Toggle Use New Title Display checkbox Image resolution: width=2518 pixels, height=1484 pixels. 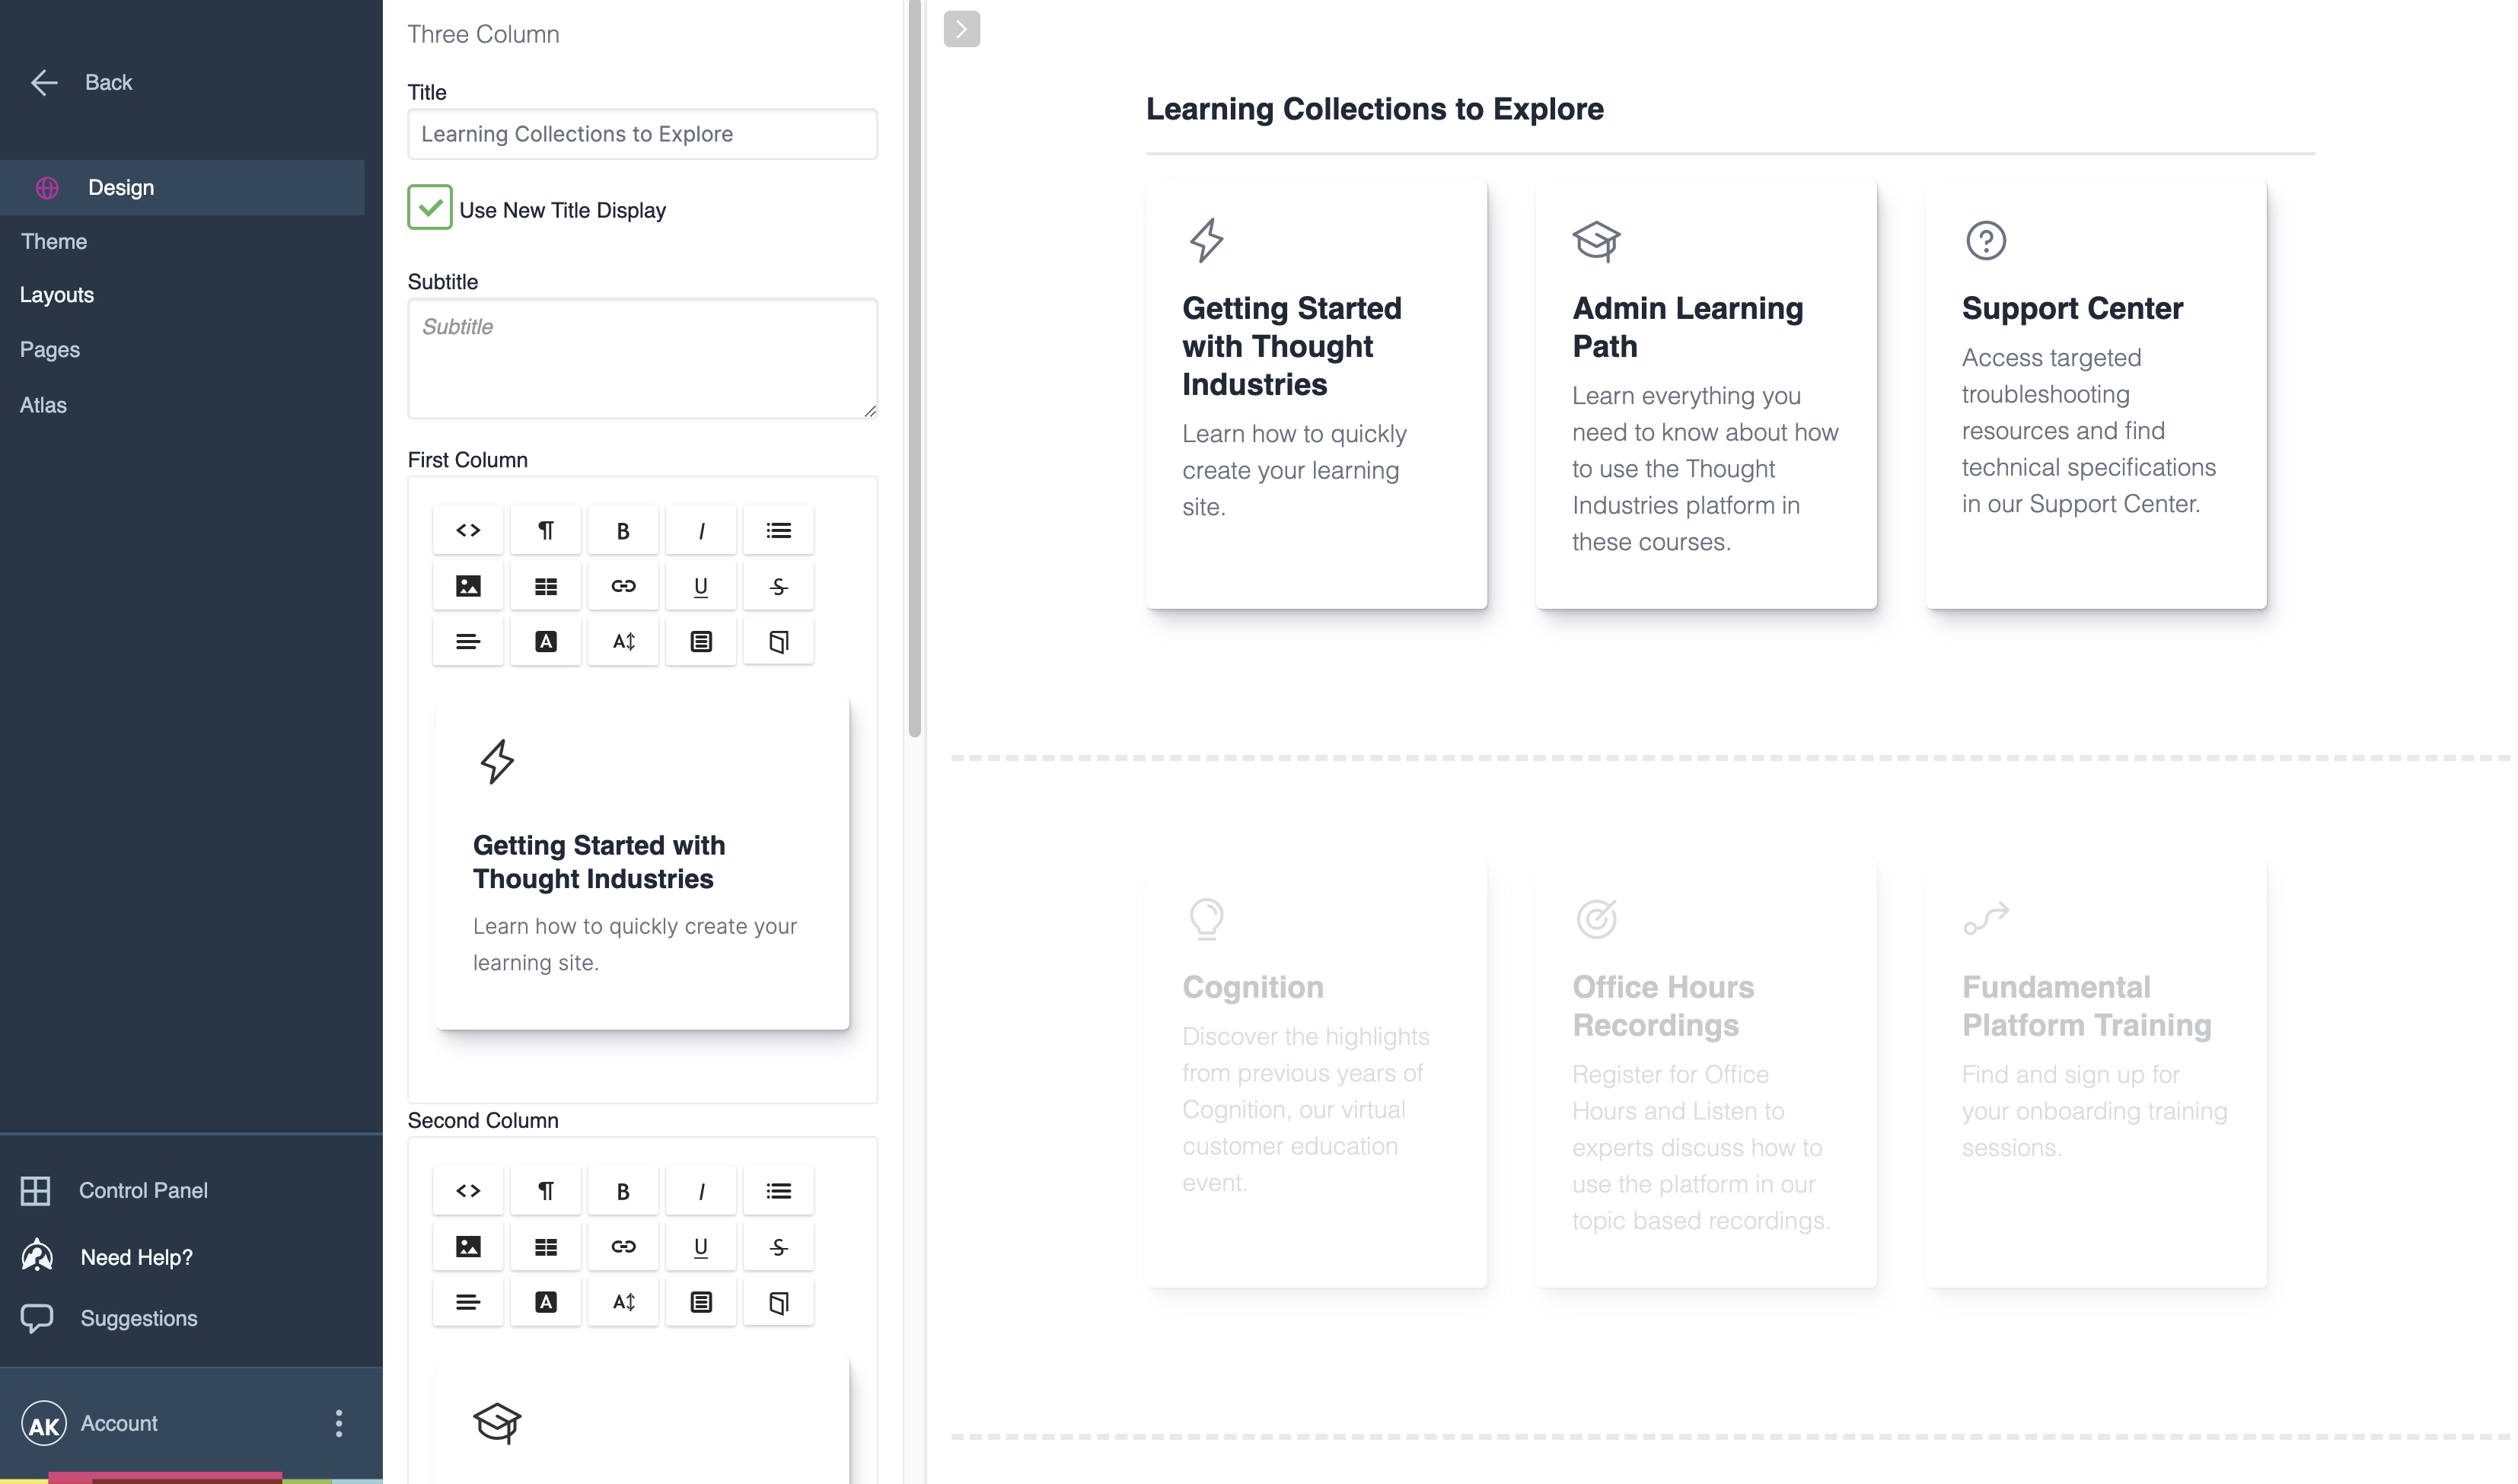click(x=430, y=208)
